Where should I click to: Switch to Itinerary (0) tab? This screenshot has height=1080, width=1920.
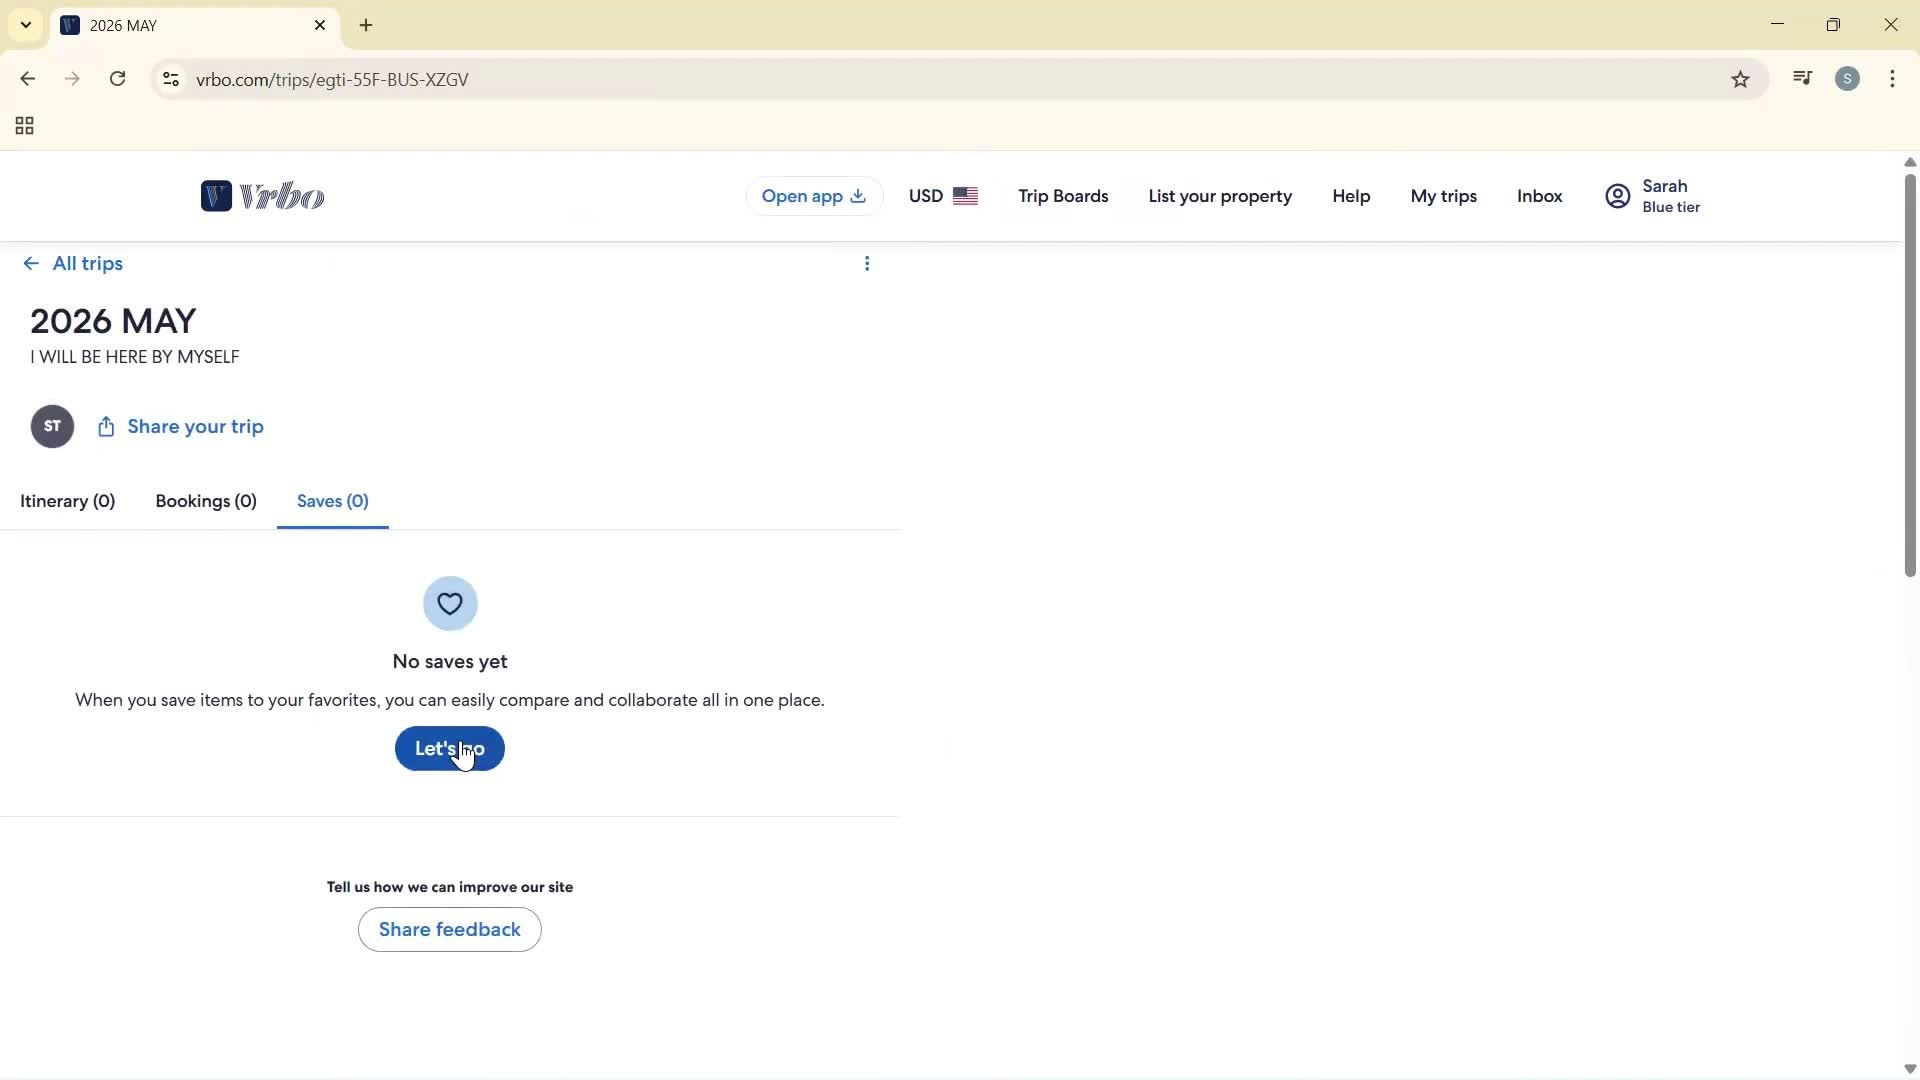coord(67,502)
